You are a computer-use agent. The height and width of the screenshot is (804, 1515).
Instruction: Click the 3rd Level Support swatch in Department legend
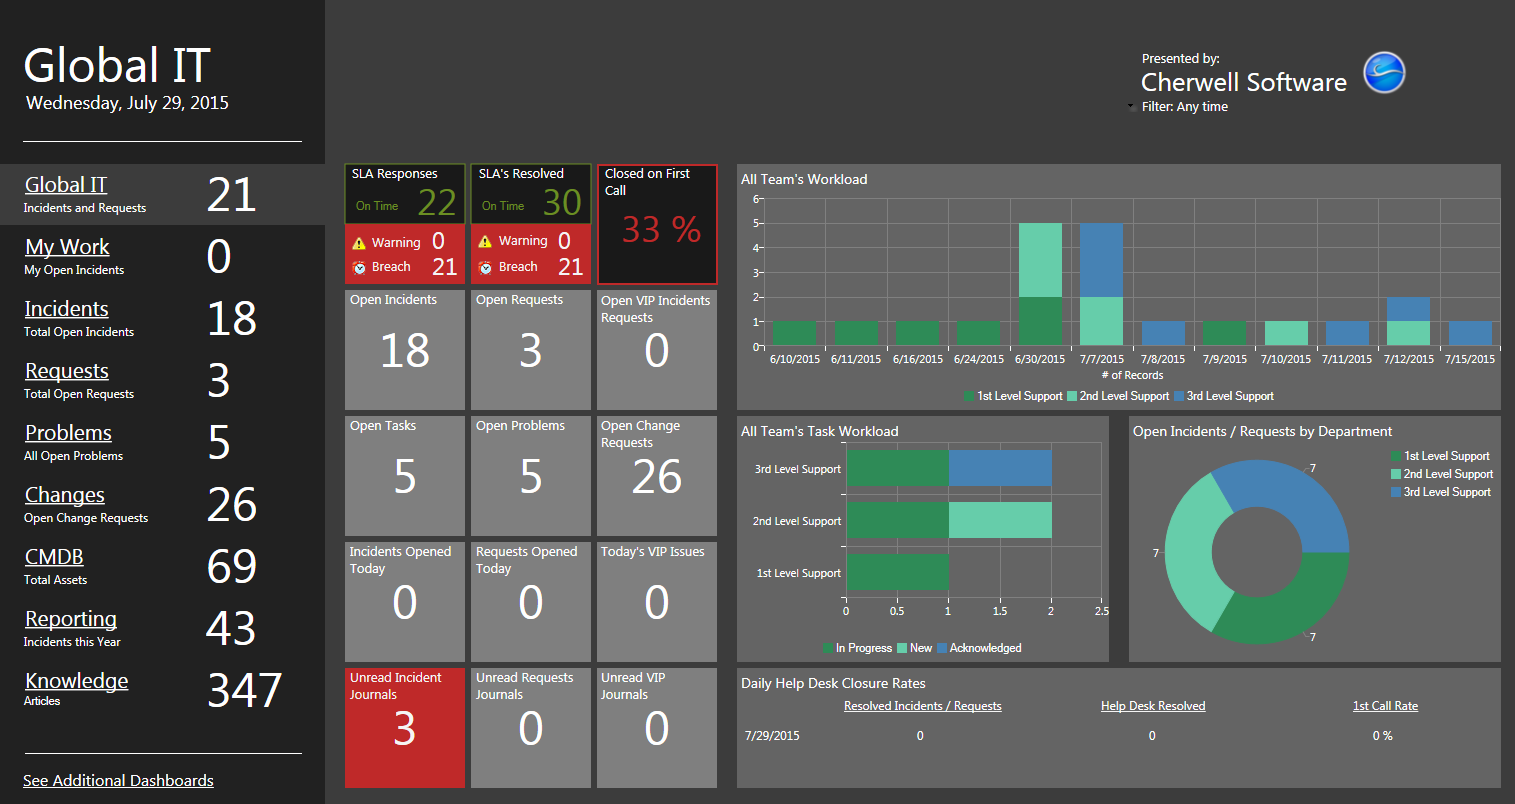[x=1396, y=492]
